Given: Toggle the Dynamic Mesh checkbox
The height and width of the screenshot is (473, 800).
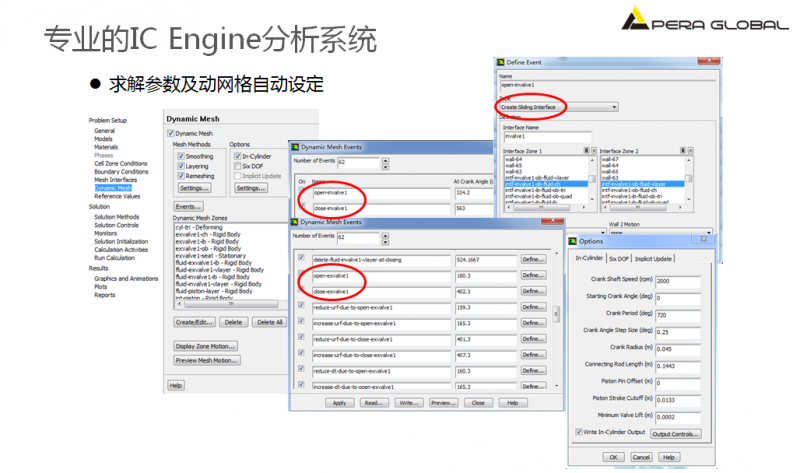Looking at the screenshot, I should (171, 133).
